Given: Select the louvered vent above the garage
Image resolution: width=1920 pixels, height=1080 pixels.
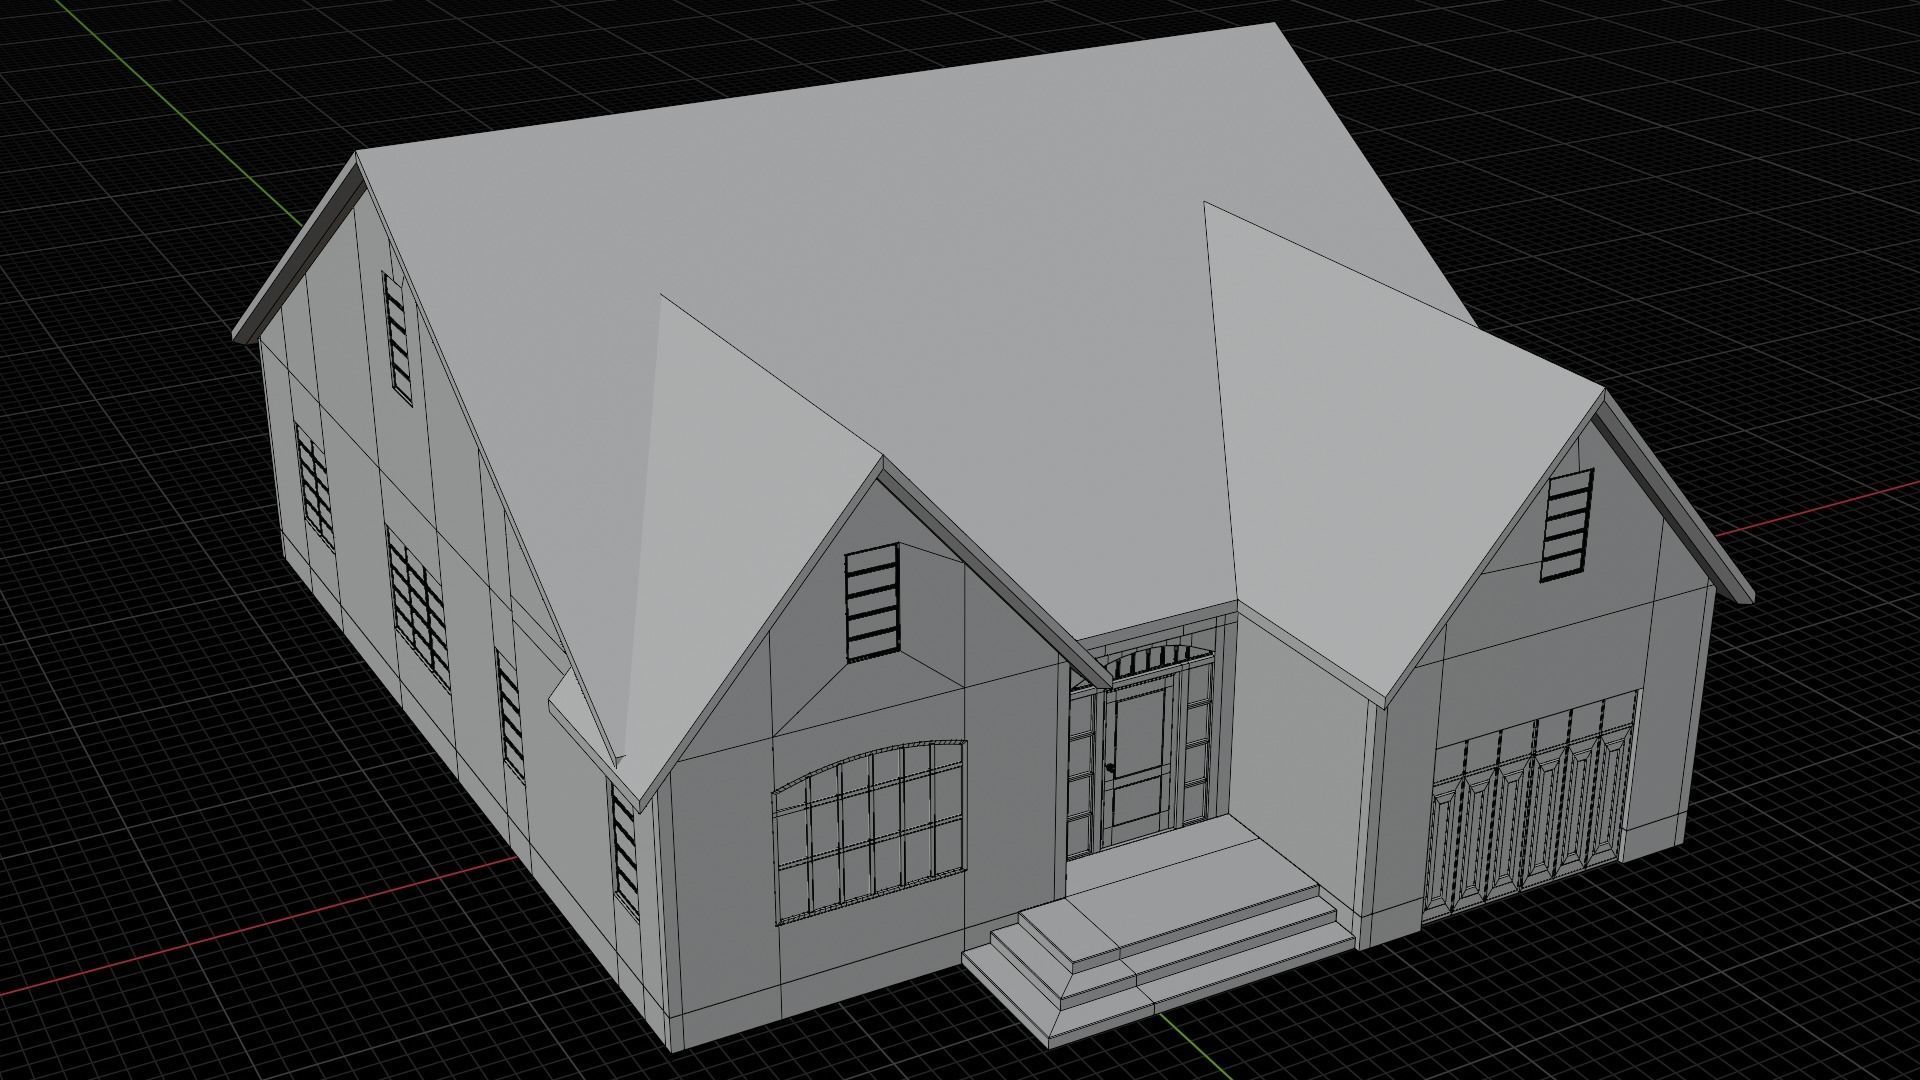Looking at the screenshot, I should 1569,525.
